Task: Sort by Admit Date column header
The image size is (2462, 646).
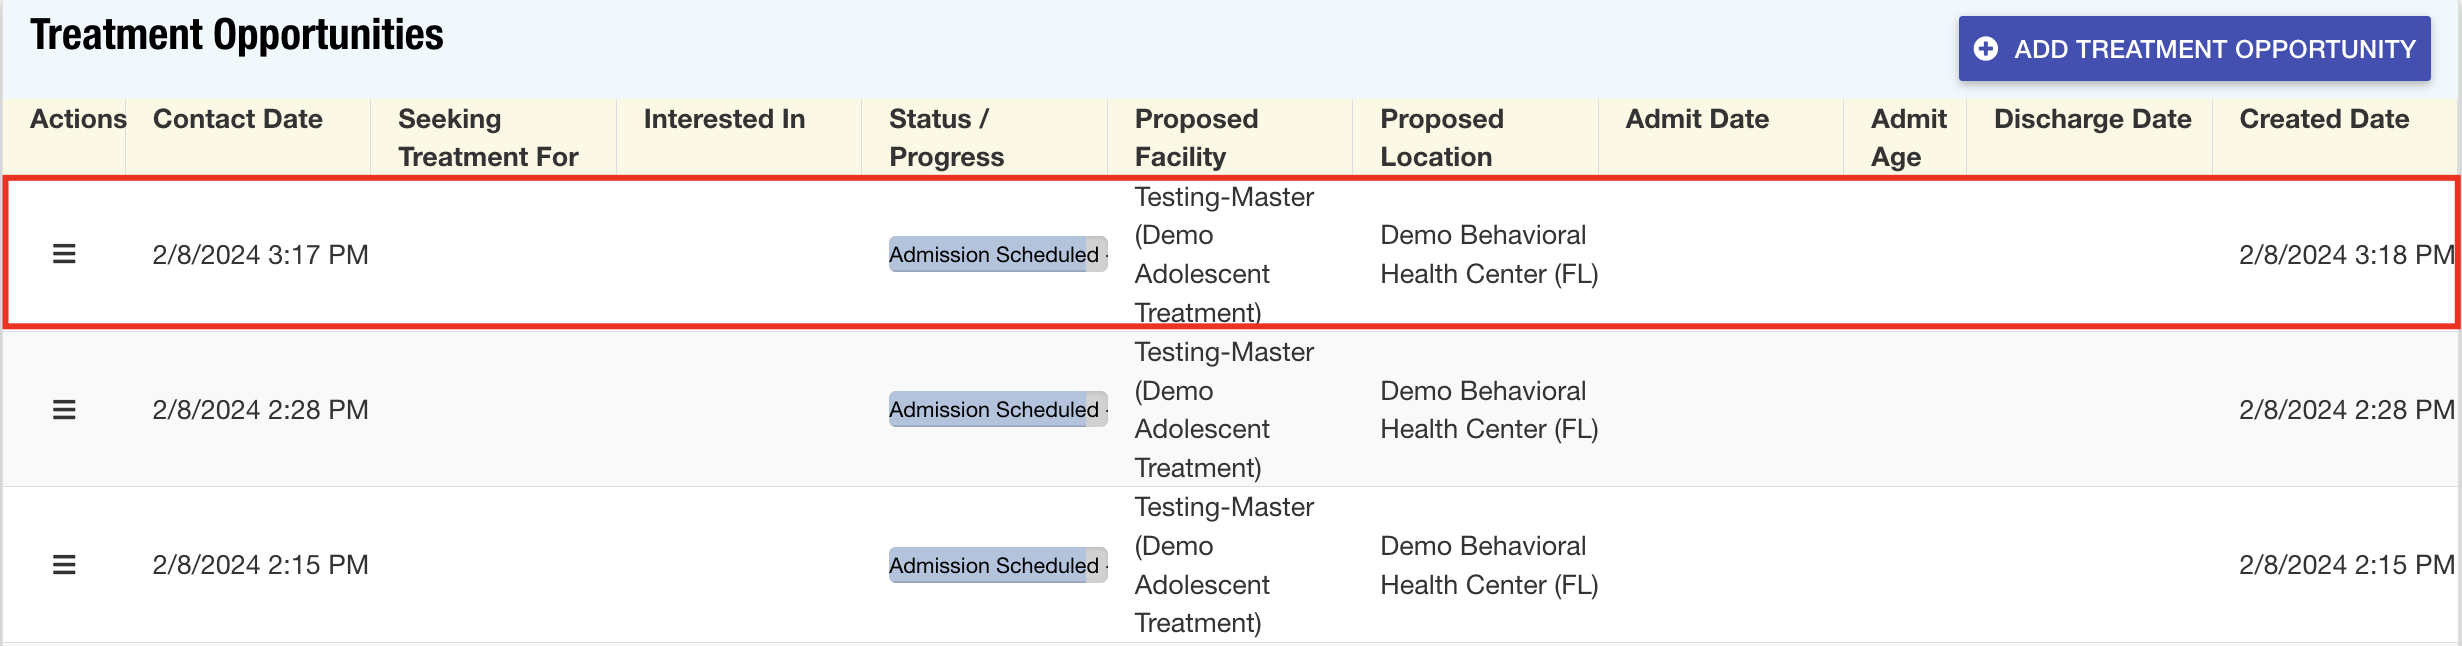Action: (x=1697, y=119)
